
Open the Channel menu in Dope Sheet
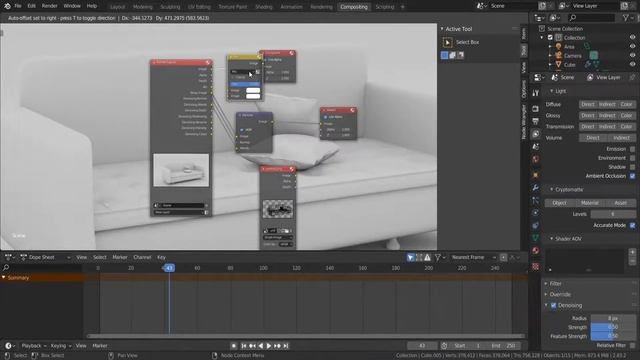coord(142,257)
